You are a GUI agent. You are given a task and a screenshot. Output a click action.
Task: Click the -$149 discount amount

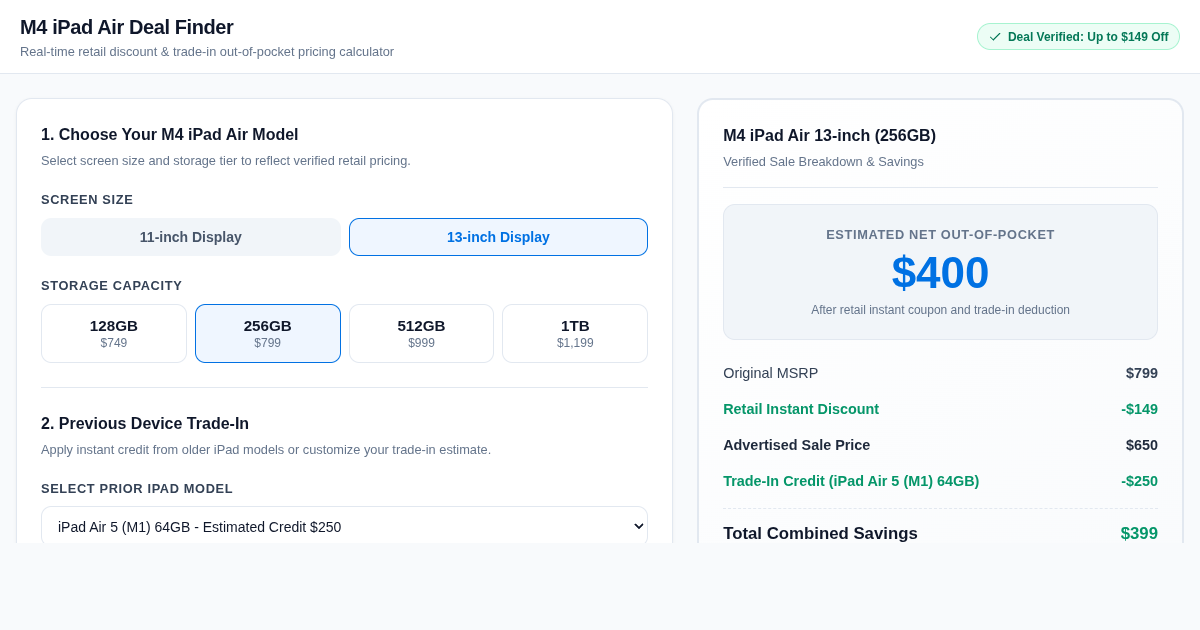[x=1139, y=409]
